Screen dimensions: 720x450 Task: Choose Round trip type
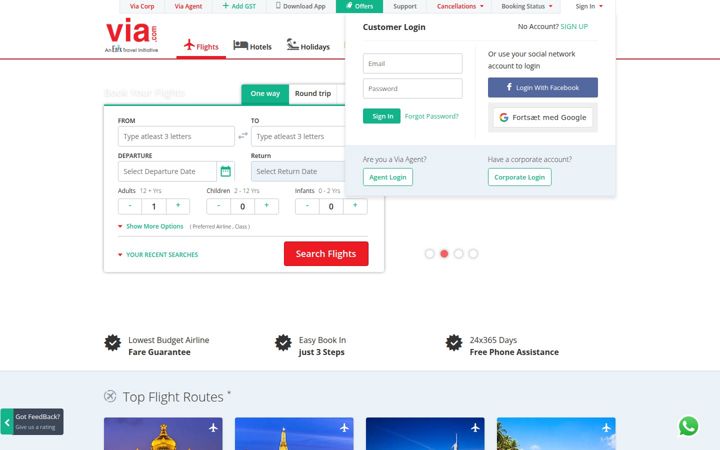point(313,94)
